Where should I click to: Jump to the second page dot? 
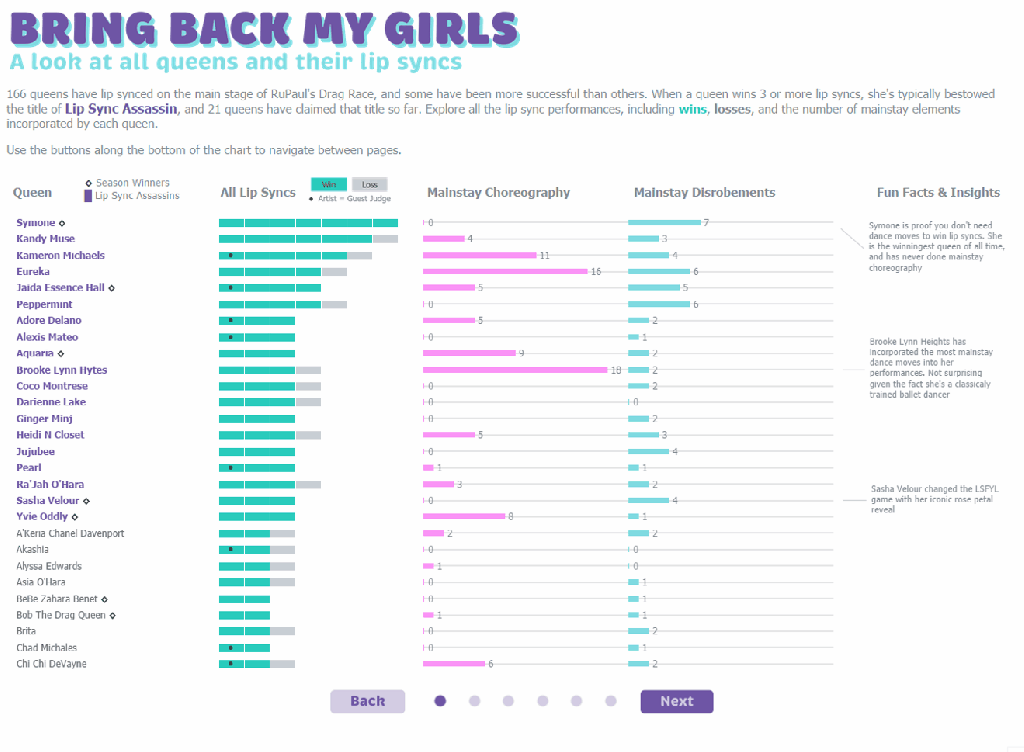pos(474,701)
